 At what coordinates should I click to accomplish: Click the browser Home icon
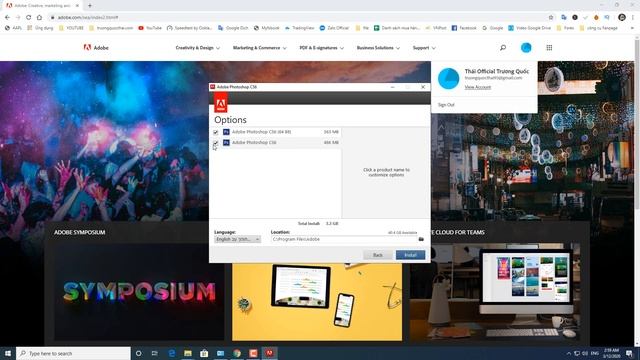pos(39,18)
